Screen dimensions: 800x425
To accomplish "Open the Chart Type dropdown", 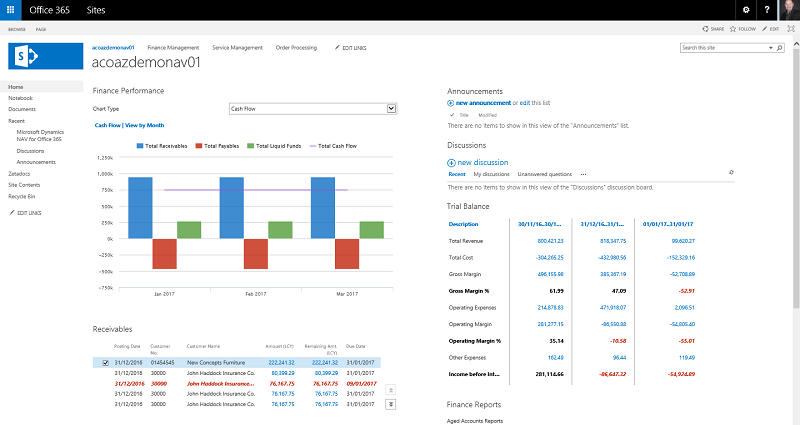I will (391, 108).
